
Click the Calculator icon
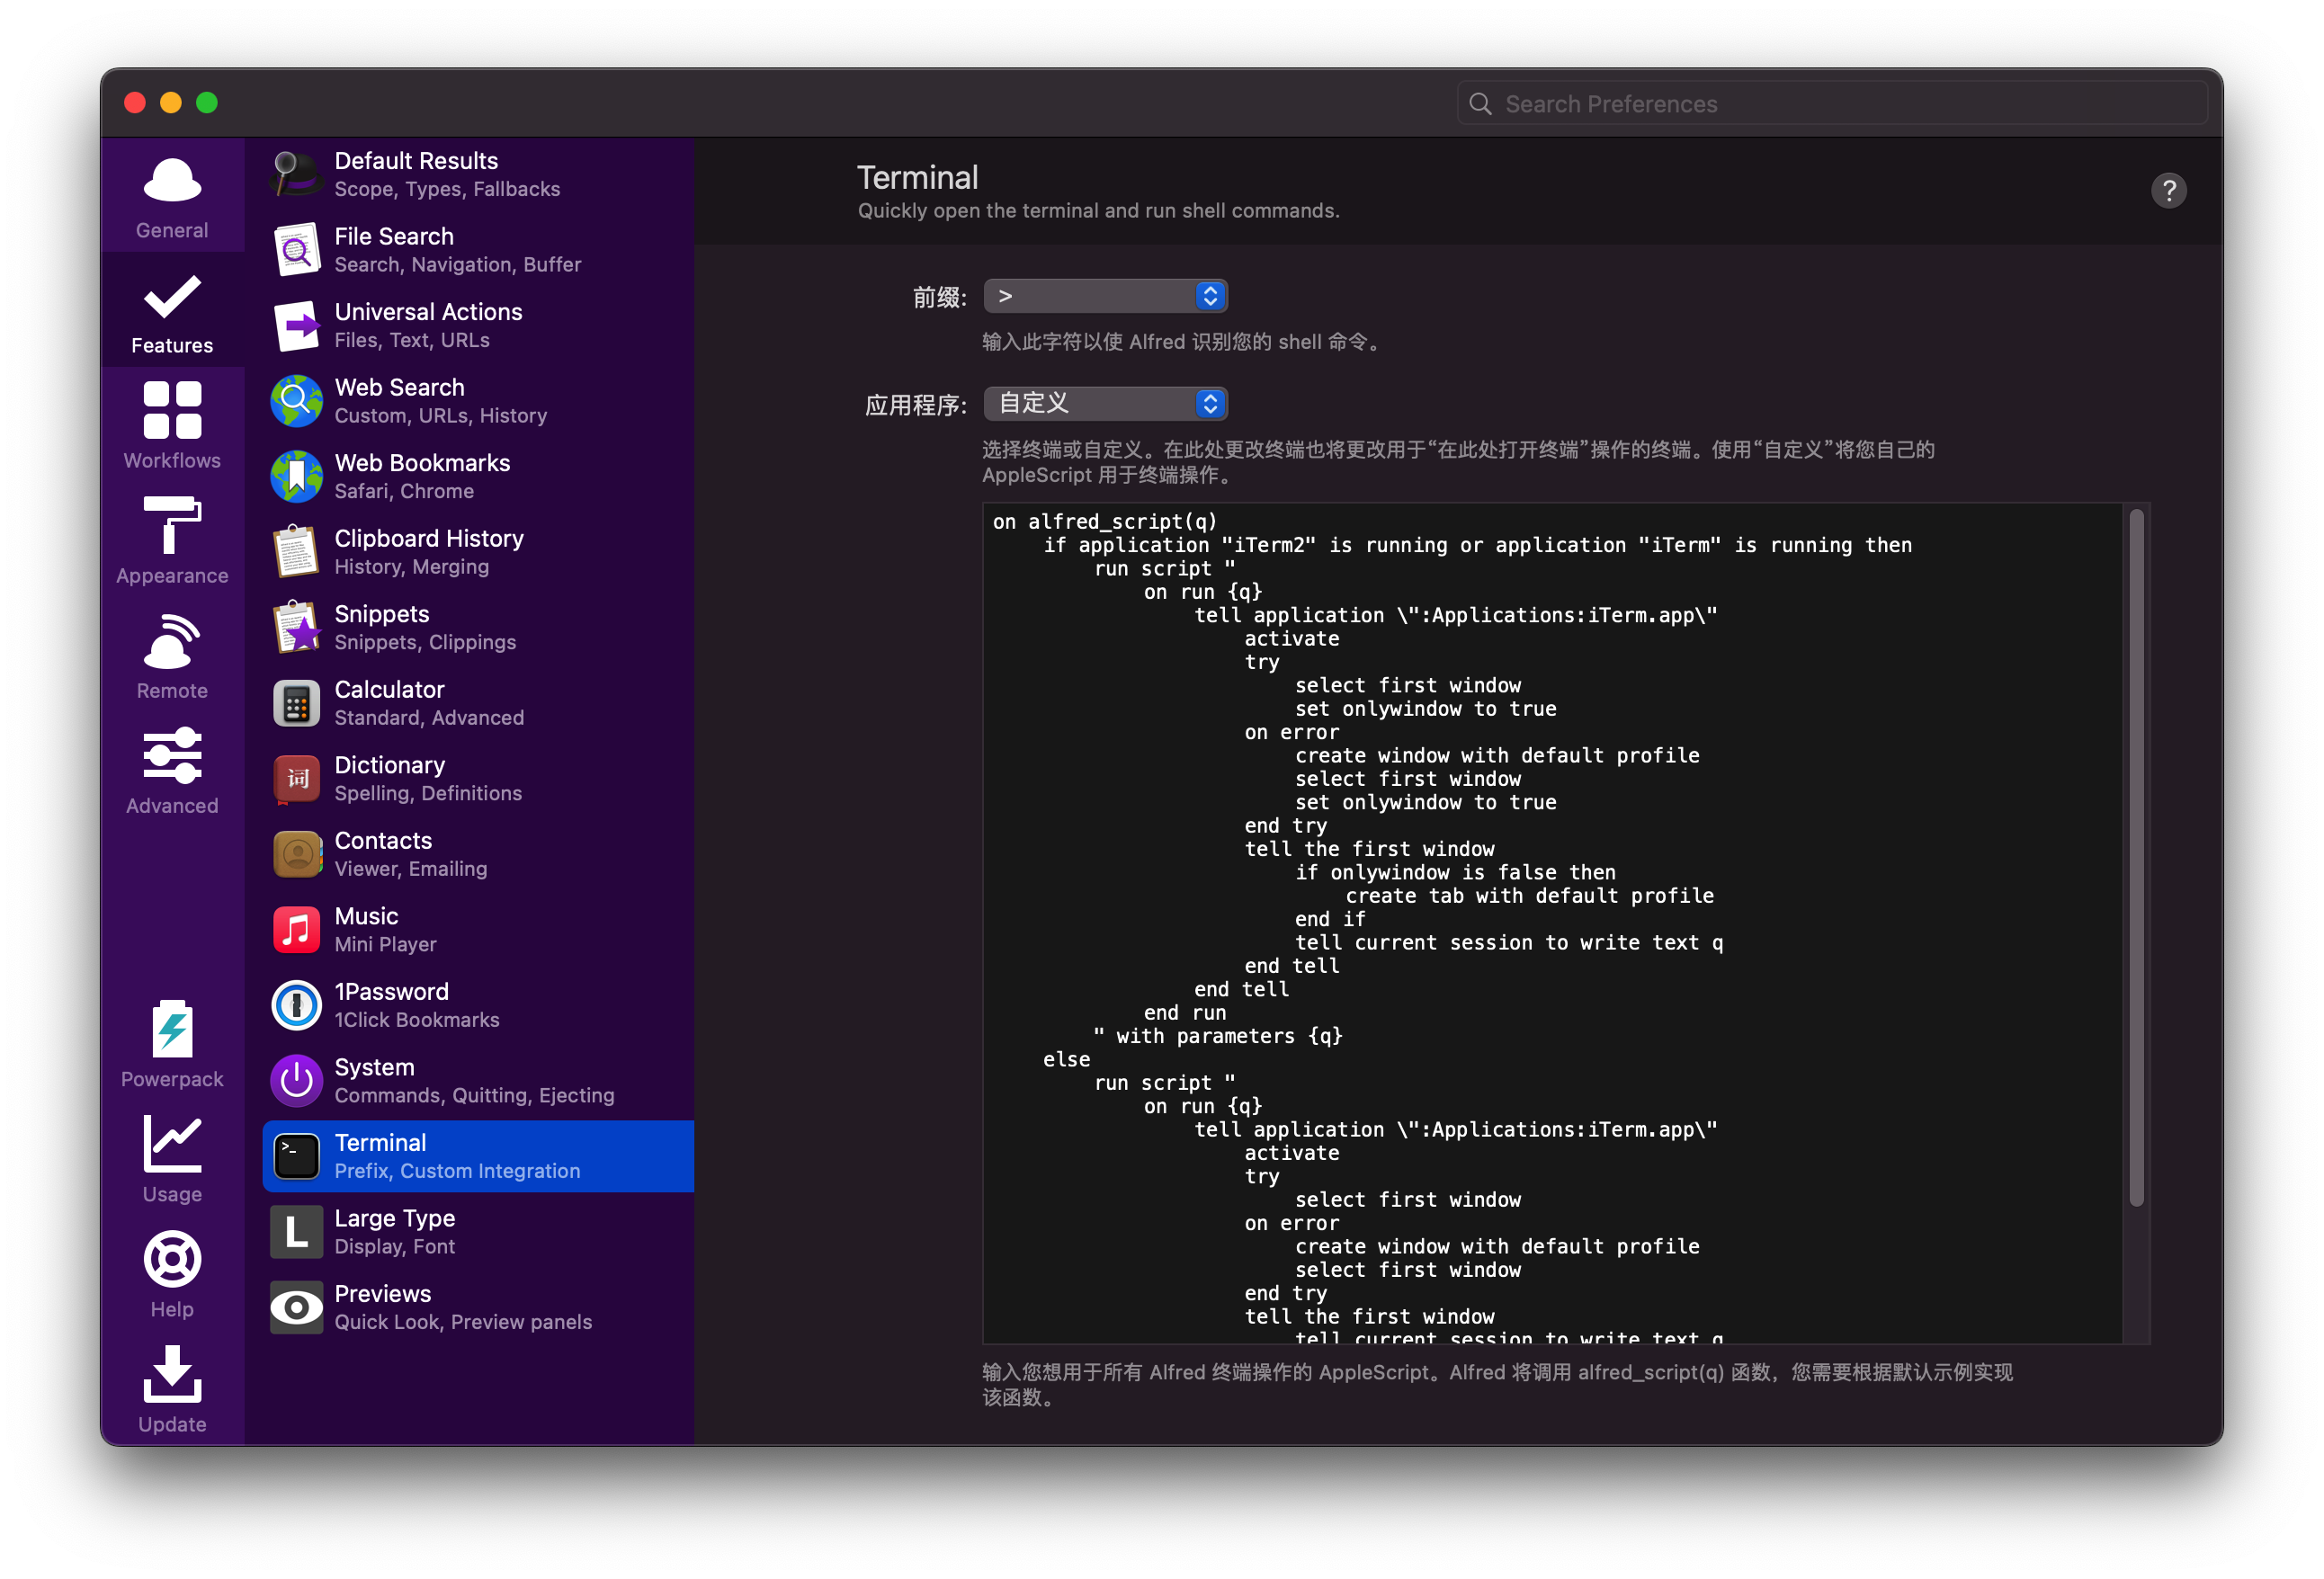pos(296,702)
